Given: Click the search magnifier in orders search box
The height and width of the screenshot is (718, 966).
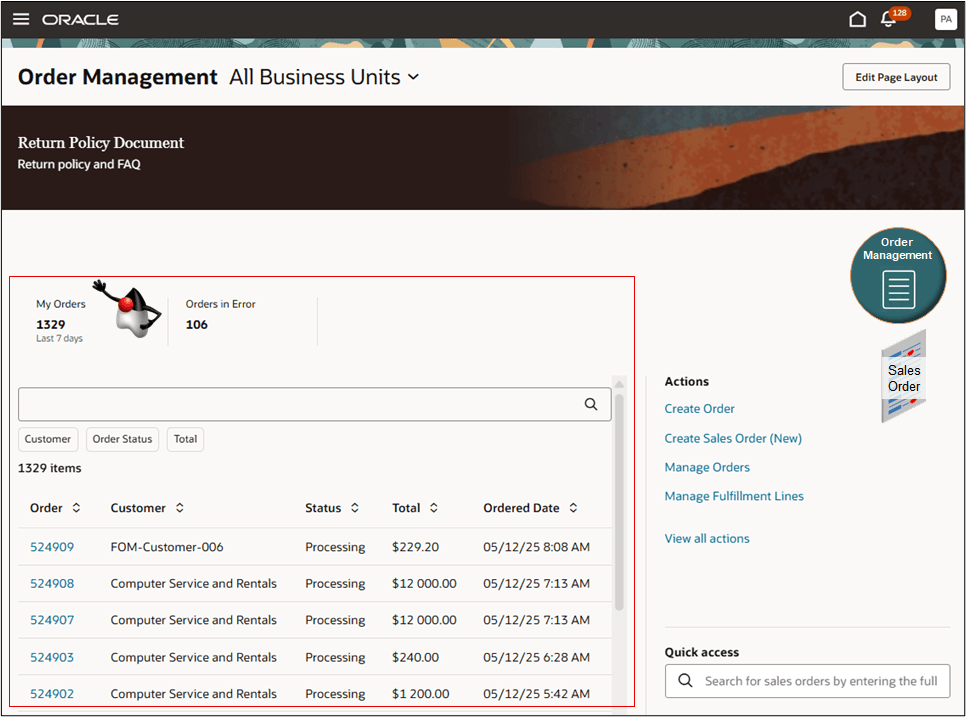Looking at the screenshot, I should click(590, 404).
